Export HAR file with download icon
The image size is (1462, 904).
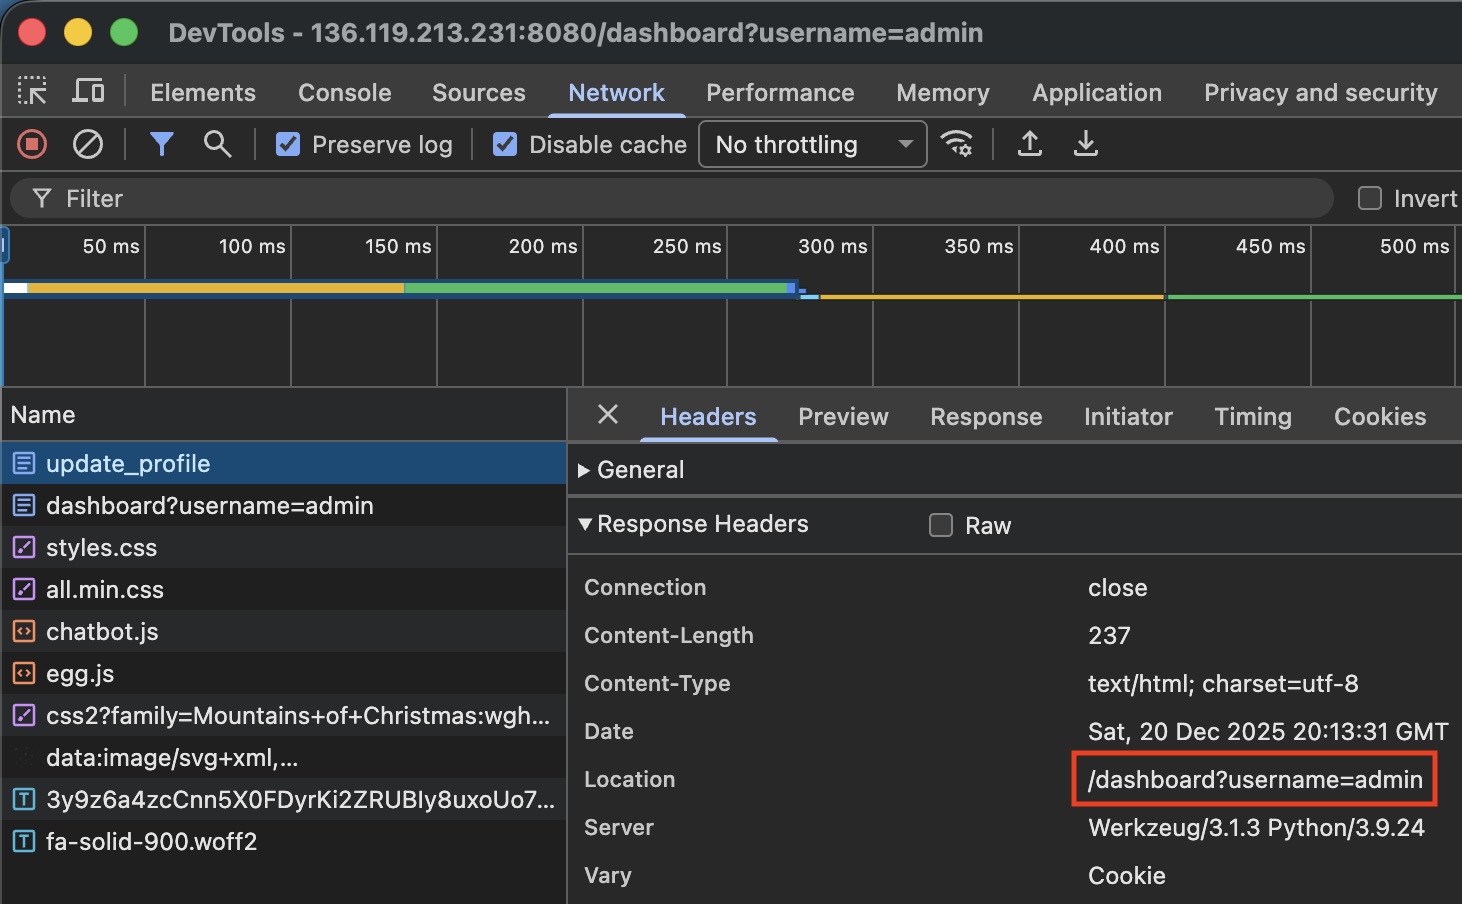1085,145
